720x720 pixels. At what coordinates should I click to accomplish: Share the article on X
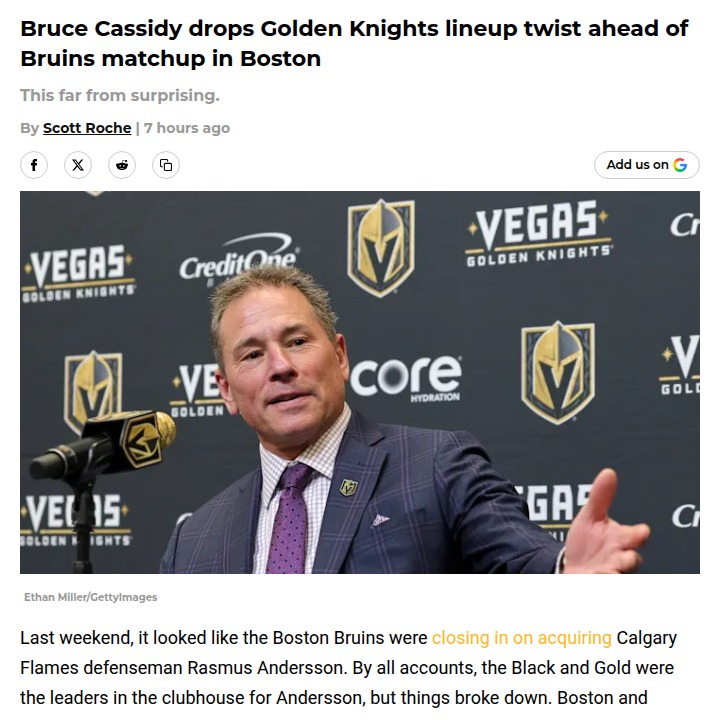pyautogui.click(x=78, y=165)
